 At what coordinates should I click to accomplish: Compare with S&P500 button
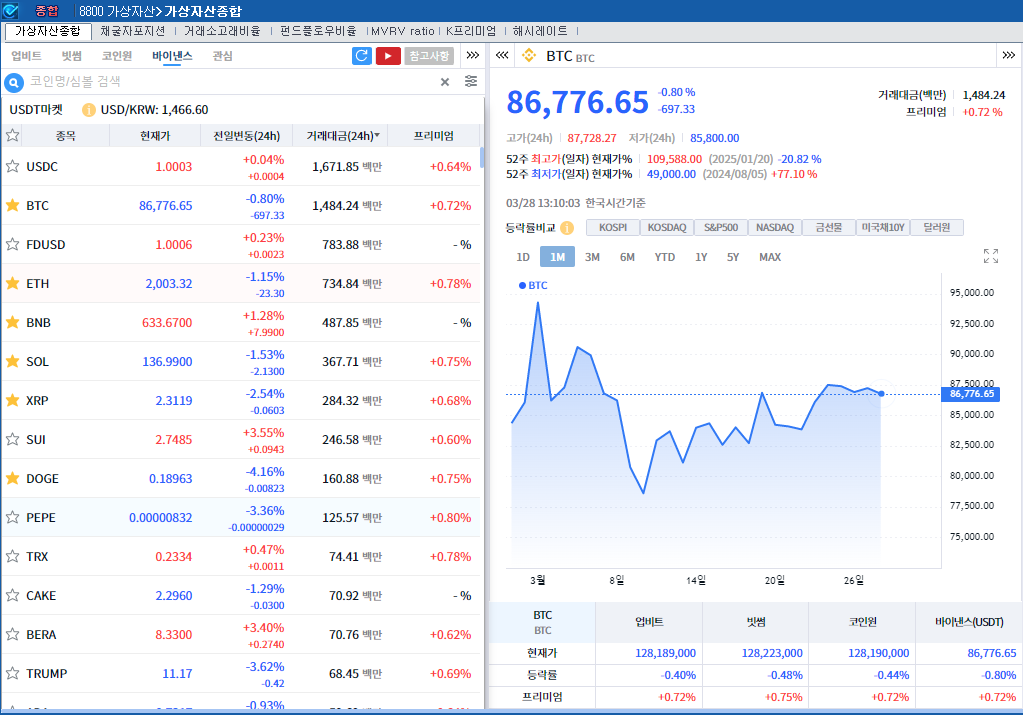[721, 228]
